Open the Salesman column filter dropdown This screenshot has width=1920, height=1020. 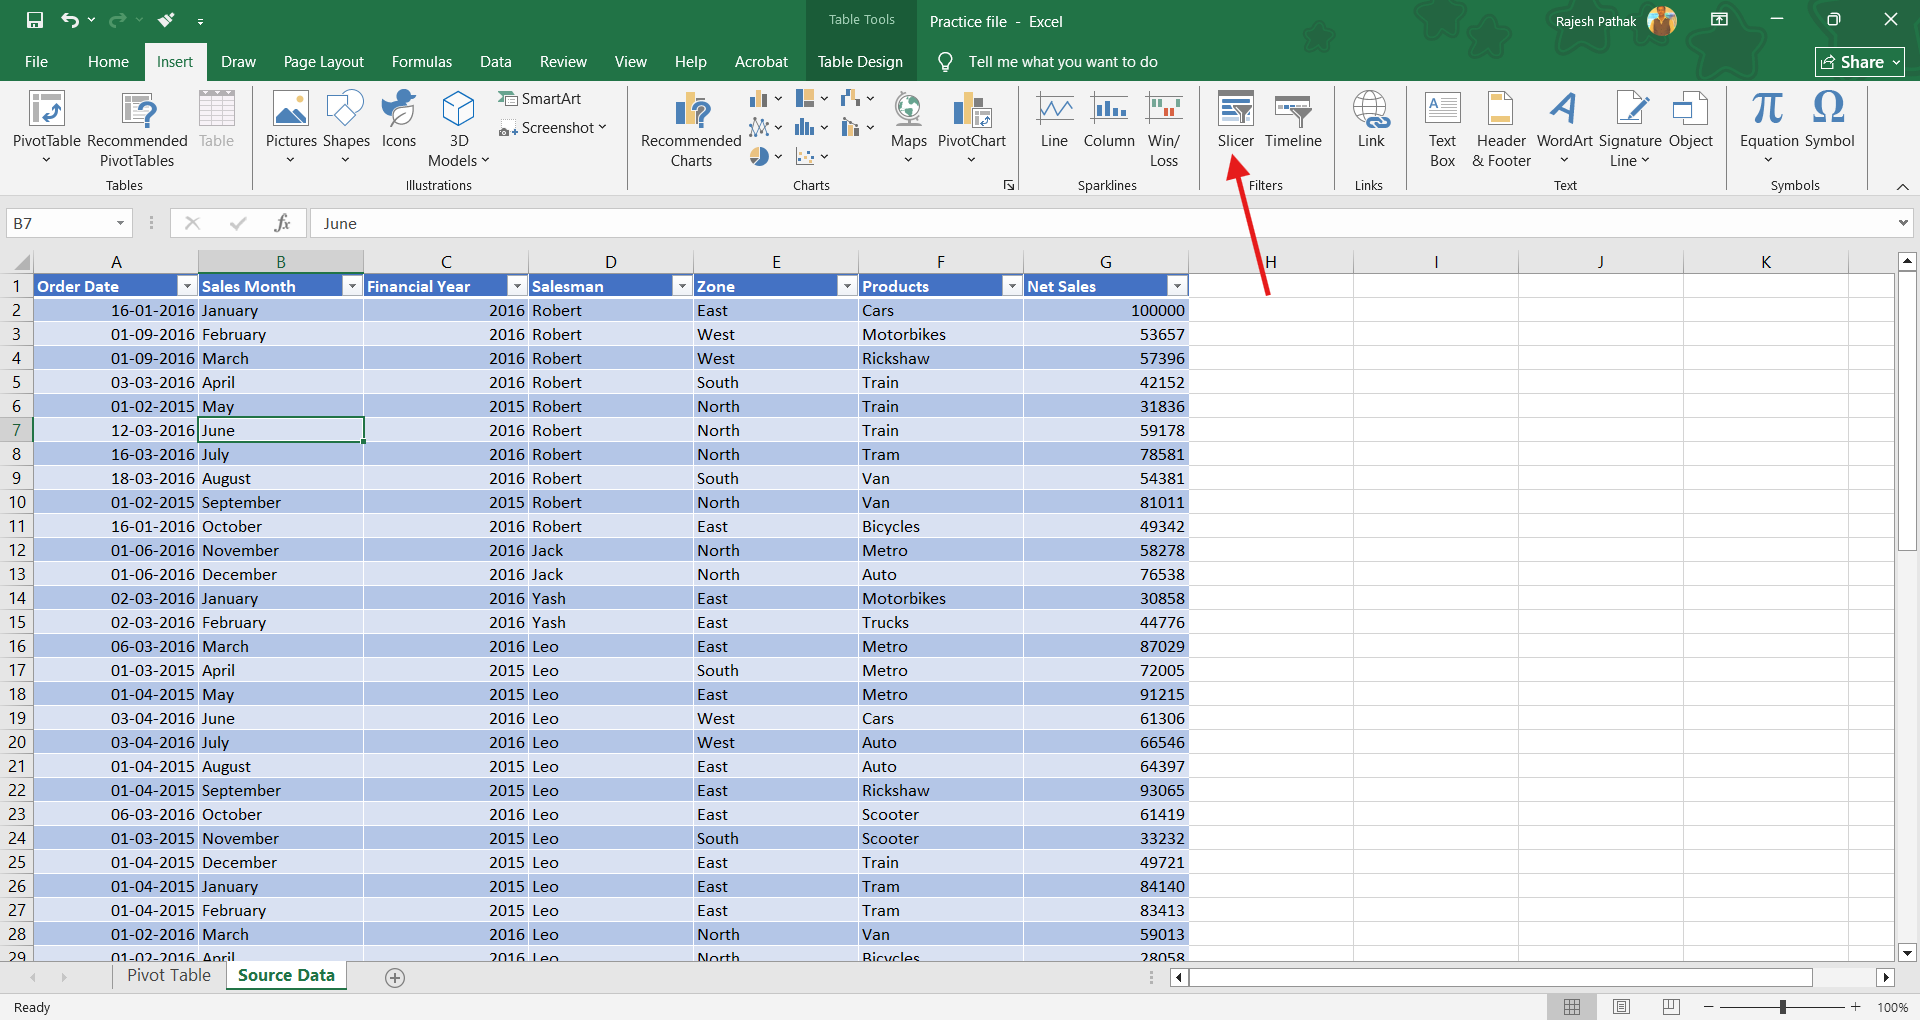(x=682, y=286)
